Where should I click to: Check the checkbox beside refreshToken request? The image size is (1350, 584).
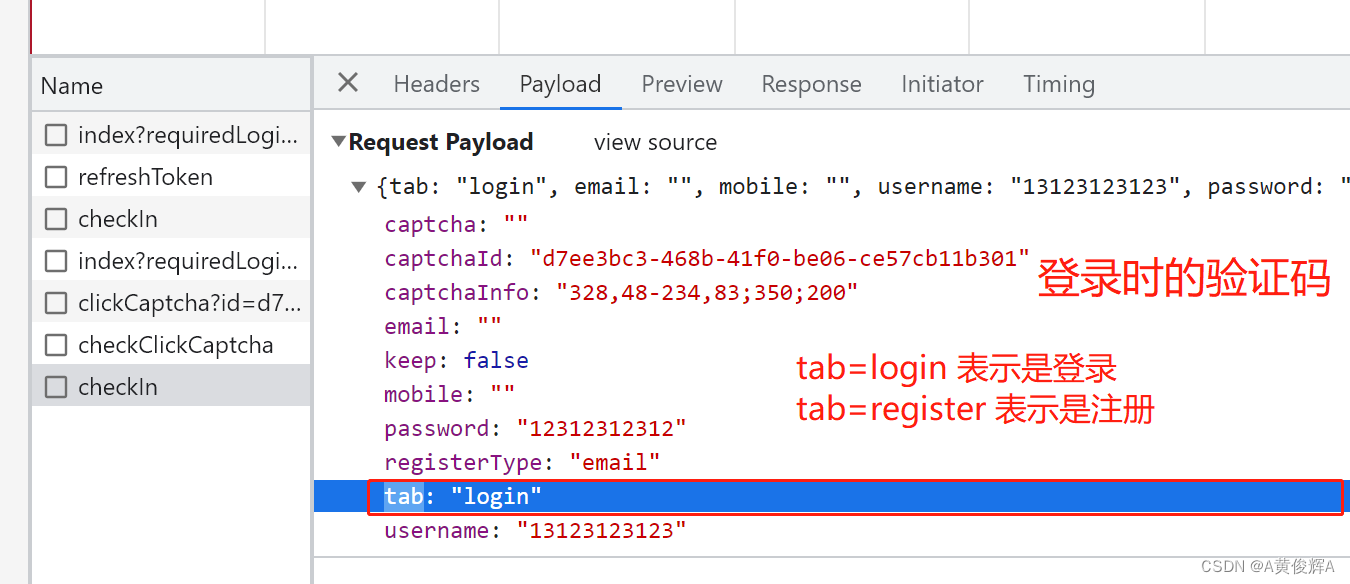(x=56, y=176)
